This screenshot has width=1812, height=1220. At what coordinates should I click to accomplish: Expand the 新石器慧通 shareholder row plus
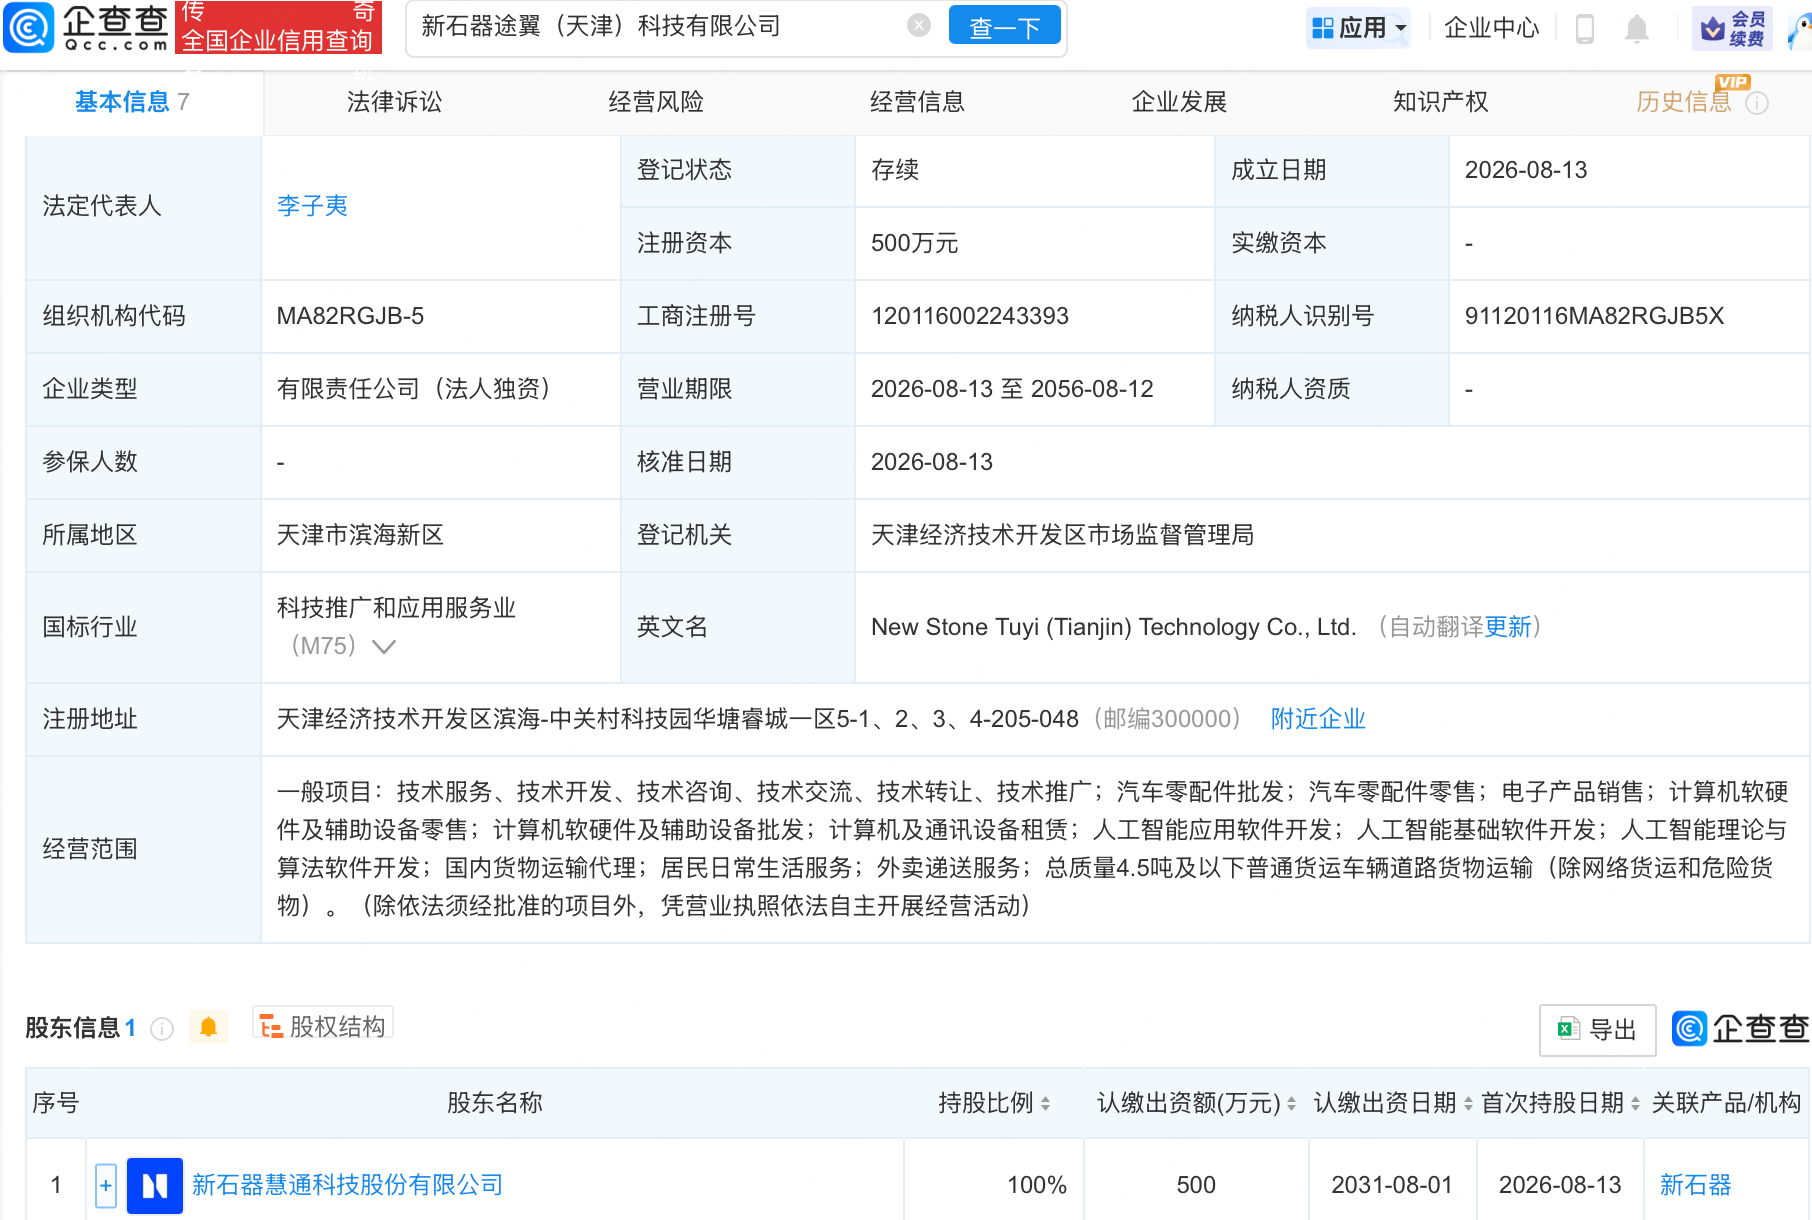pos(106,1186)
